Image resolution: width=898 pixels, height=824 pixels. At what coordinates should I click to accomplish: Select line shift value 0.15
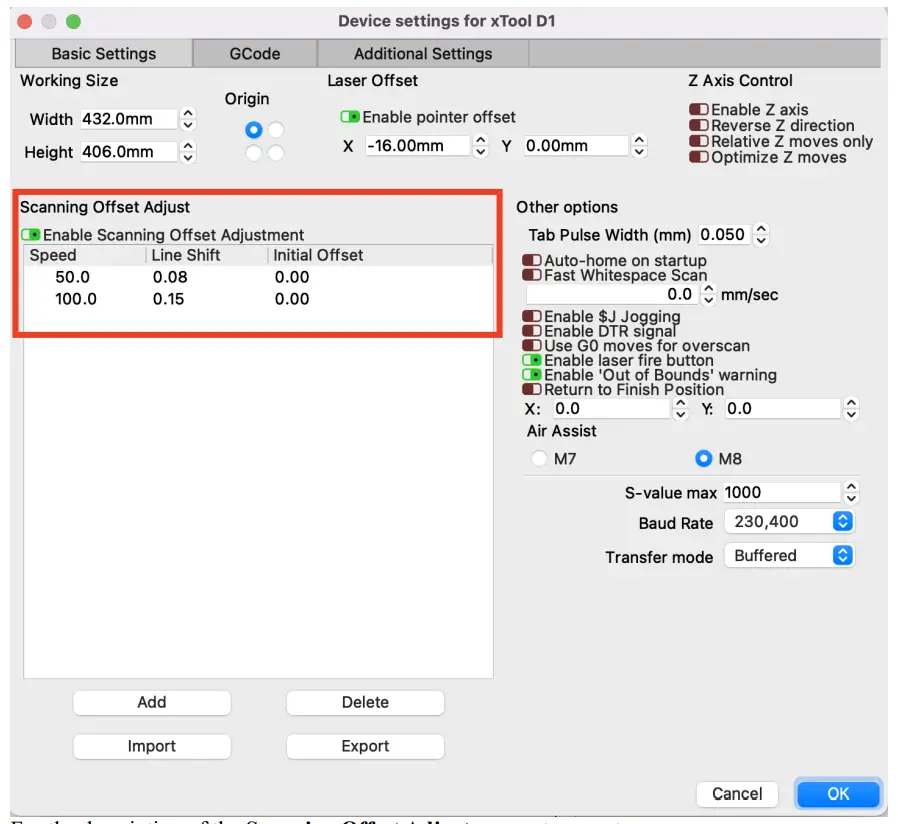[x=168, y=299]
